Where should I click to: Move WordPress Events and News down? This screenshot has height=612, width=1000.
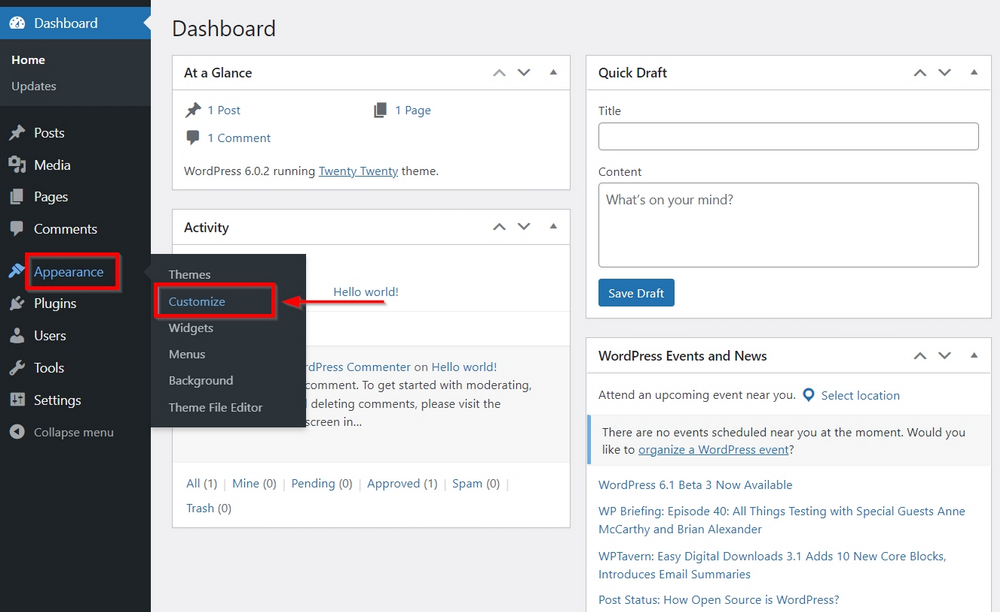click(x=945, y=356)
